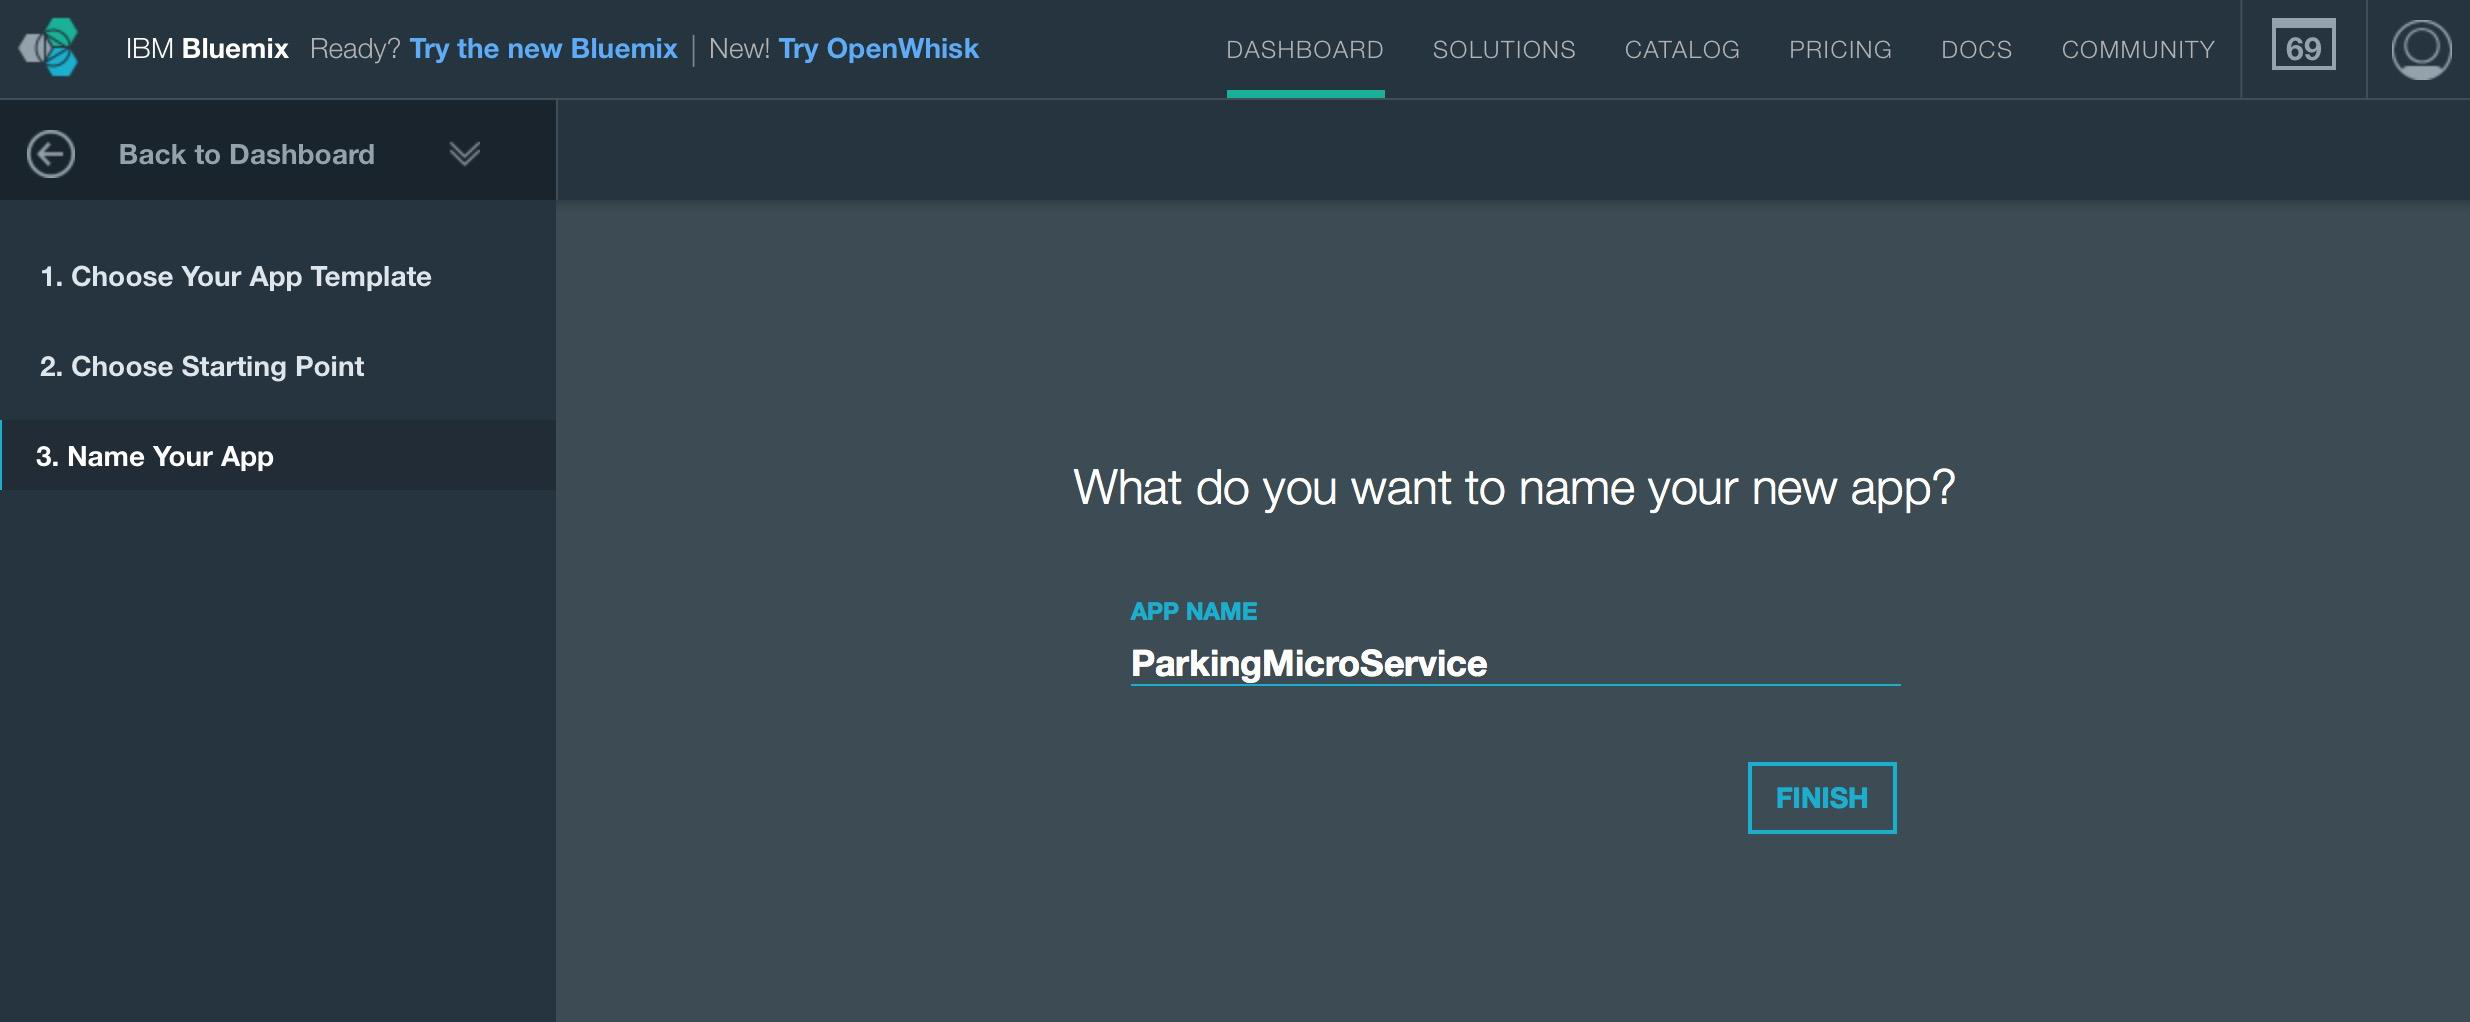Select Pricing in the top navigation
The width and height of the screenshot is (2470, 1022).
coord(1839,49)
